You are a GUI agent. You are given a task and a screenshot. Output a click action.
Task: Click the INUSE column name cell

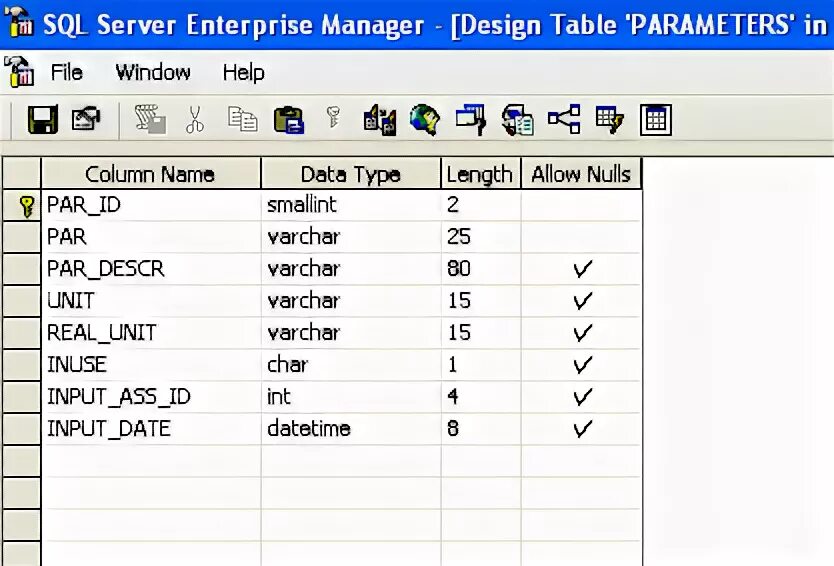point(151,364)
